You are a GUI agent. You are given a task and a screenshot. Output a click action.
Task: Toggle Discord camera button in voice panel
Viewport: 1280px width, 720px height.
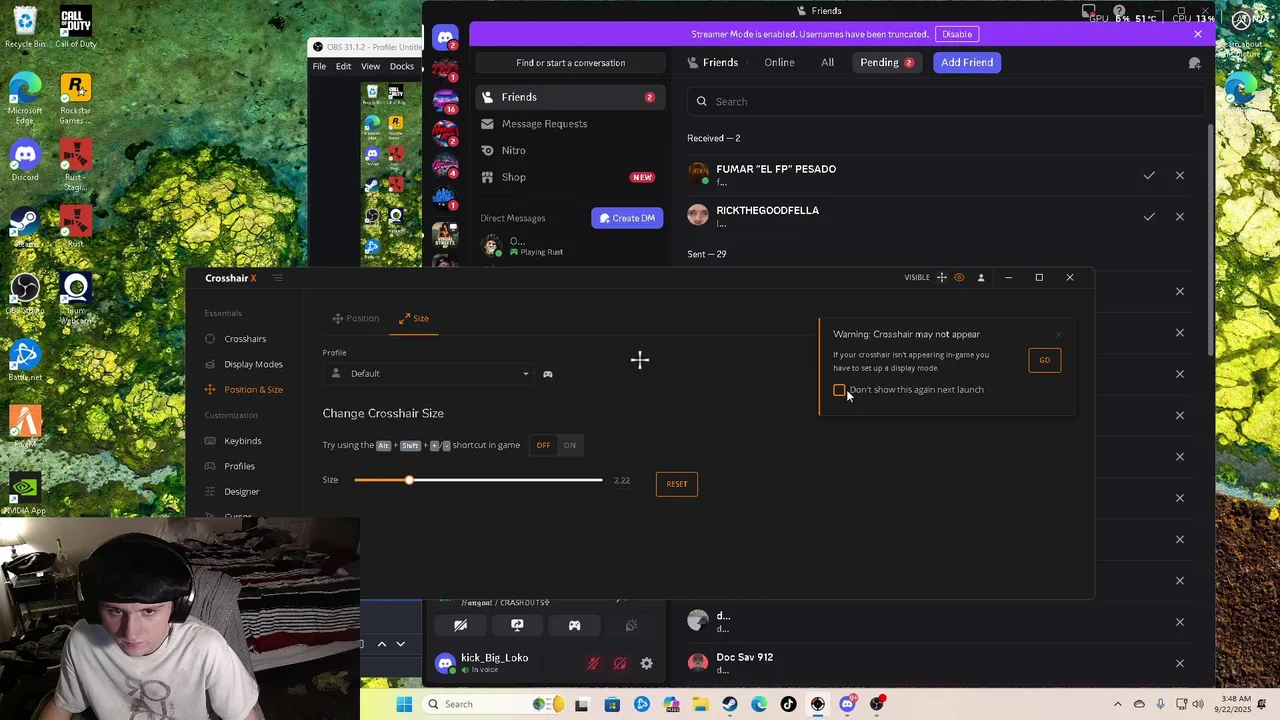[x=460, y=626]
